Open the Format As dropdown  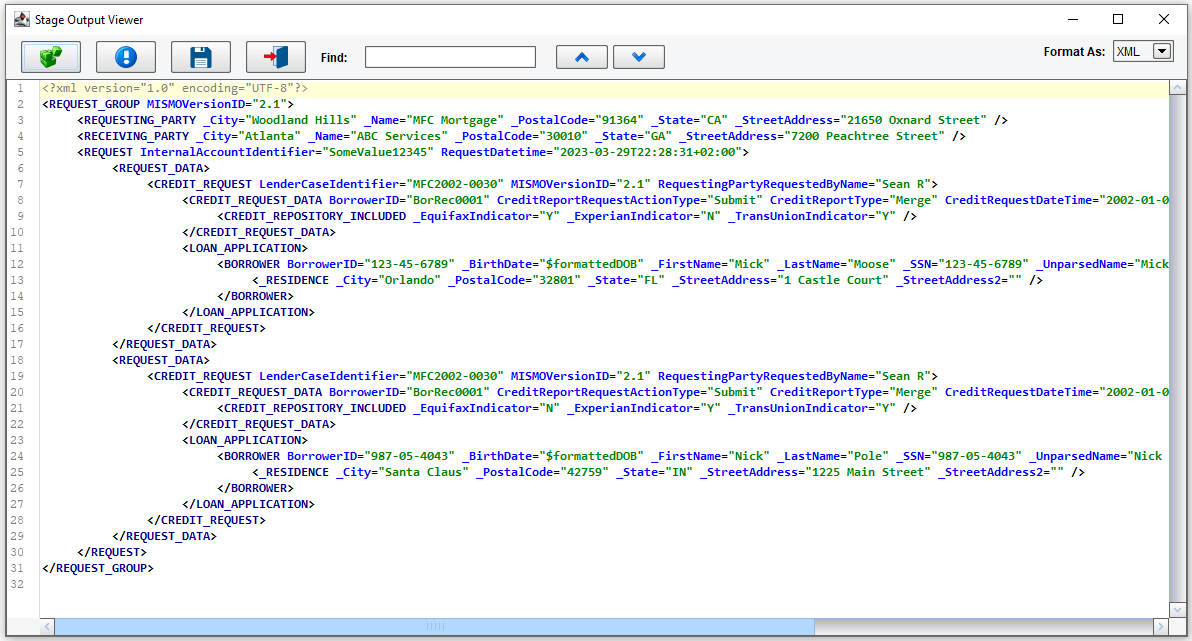pos(1162,51)
